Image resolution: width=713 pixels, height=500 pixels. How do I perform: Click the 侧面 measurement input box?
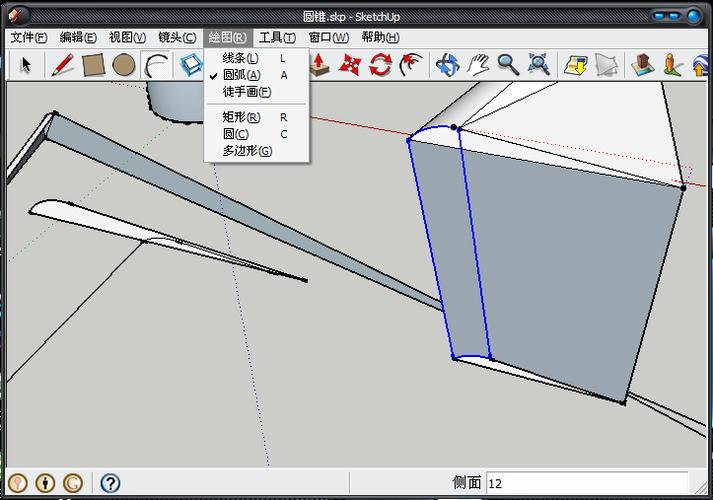[587, 483]
